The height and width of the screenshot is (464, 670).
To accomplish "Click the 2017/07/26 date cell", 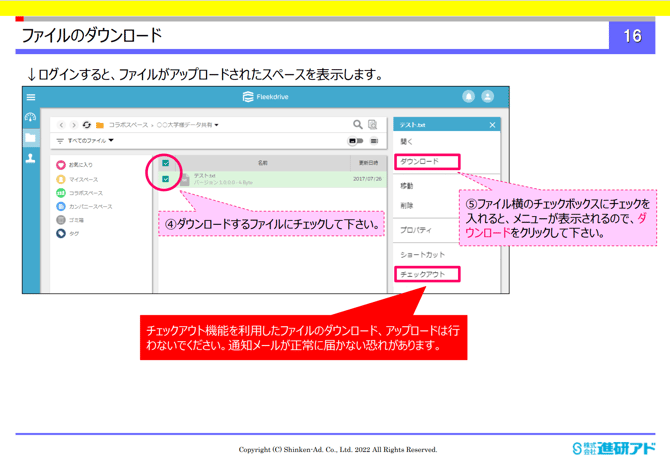I will point(367,179).
